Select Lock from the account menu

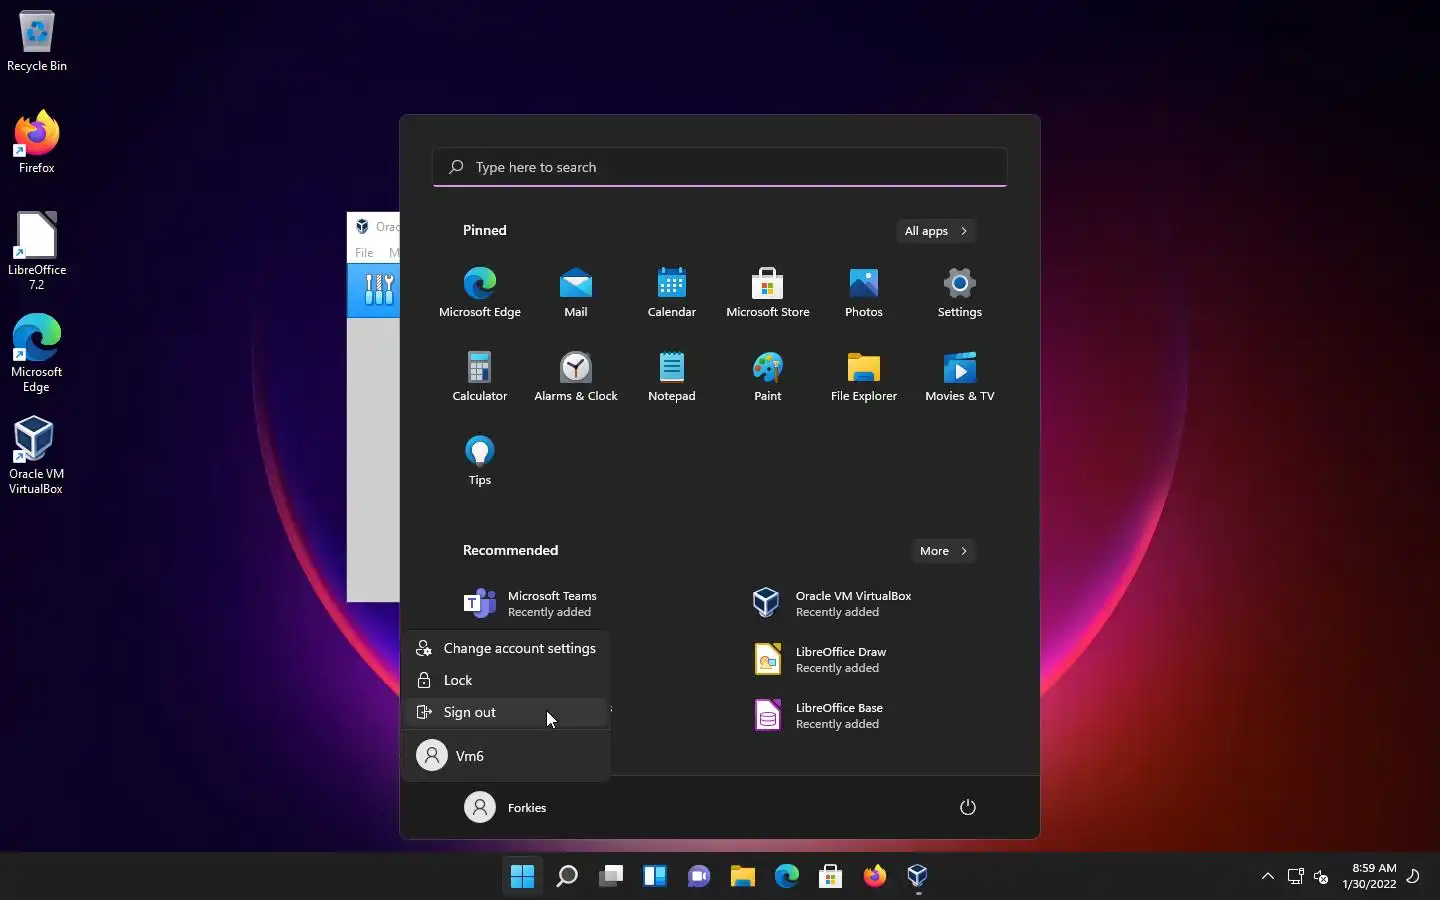click(x=506, y=680)
